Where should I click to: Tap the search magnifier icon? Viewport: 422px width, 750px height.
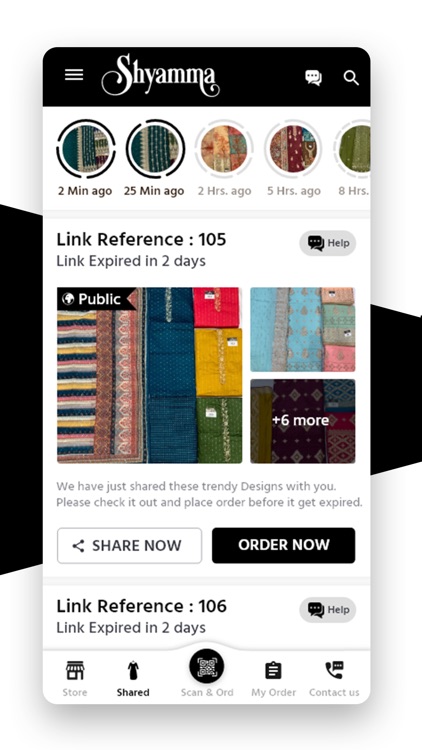click(x=351, y=77)
